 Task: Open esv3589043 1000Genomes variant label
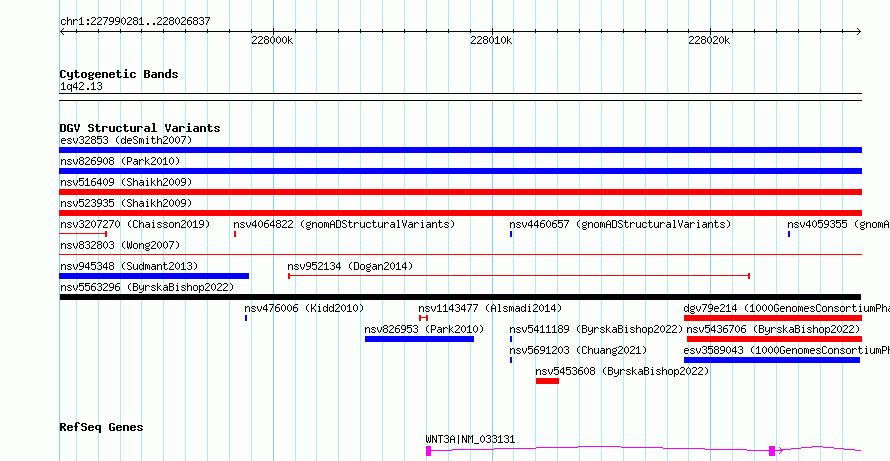coord(787,350)
